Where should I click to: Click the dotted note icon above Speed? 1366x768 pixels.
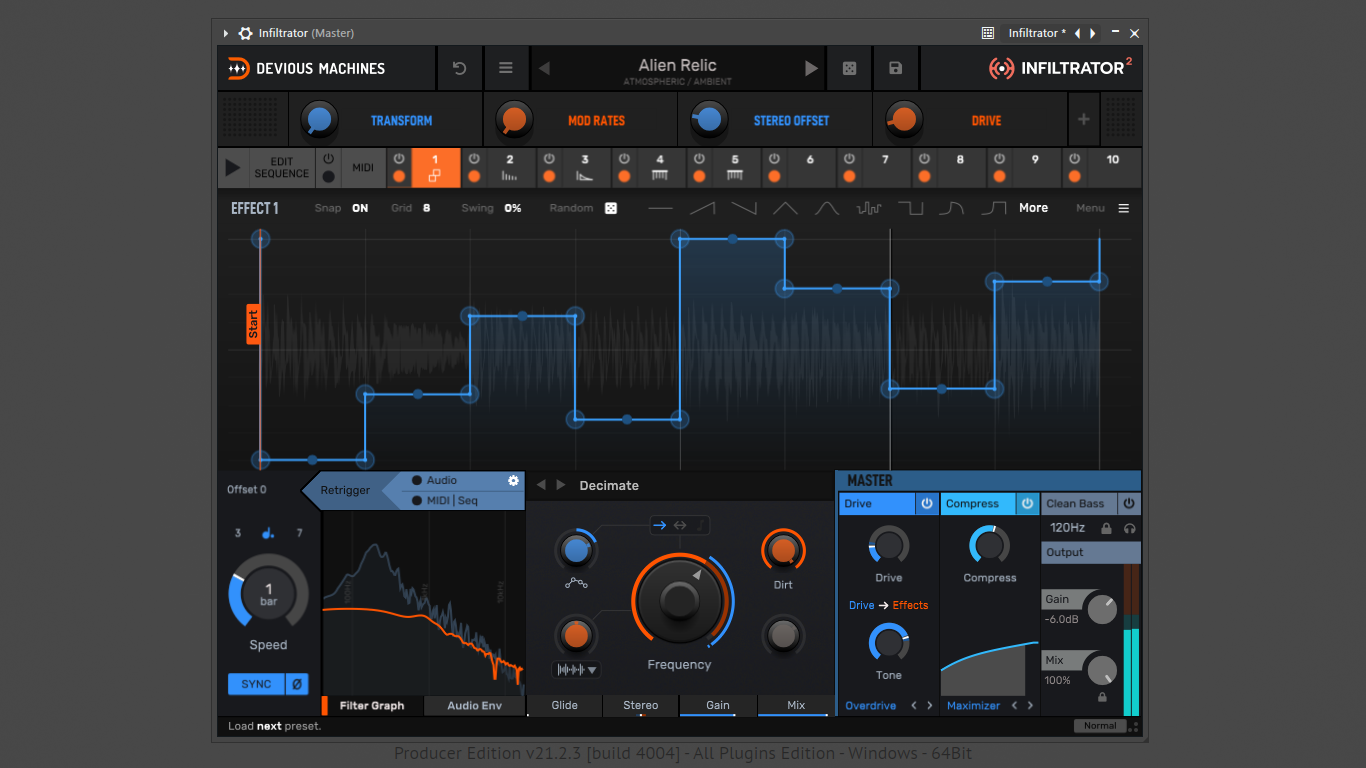268,533
